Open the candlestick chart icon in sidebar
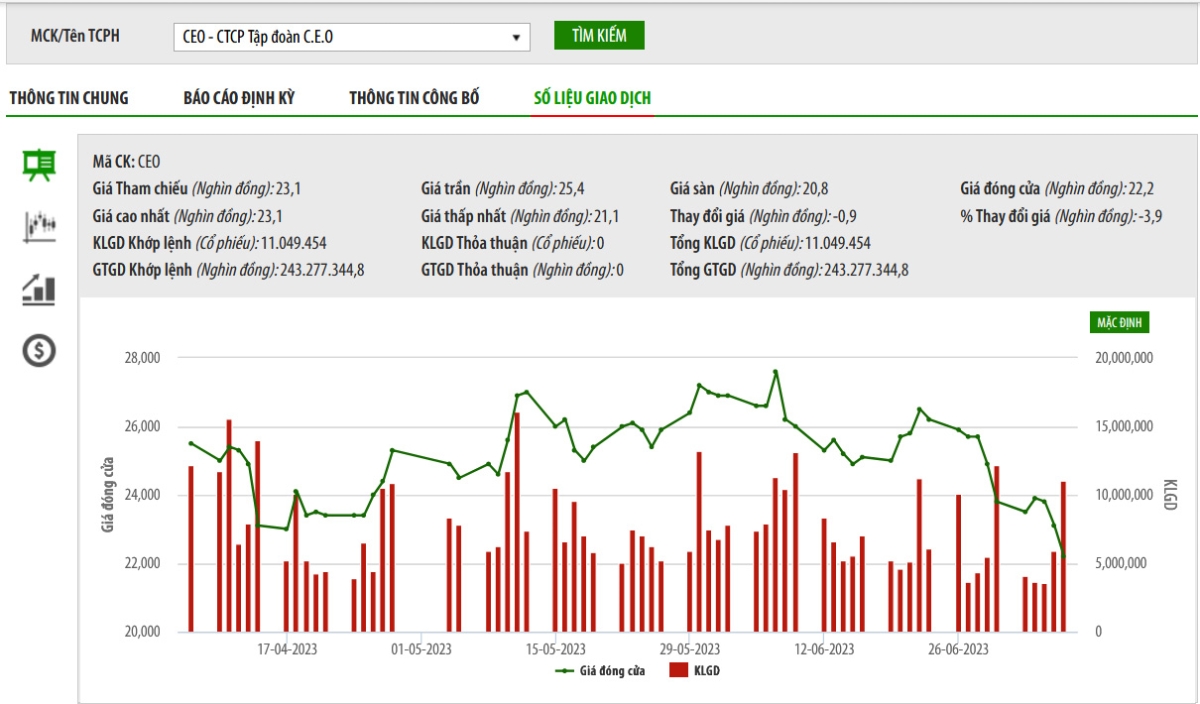1200x704 pixels. pos(39,226)
